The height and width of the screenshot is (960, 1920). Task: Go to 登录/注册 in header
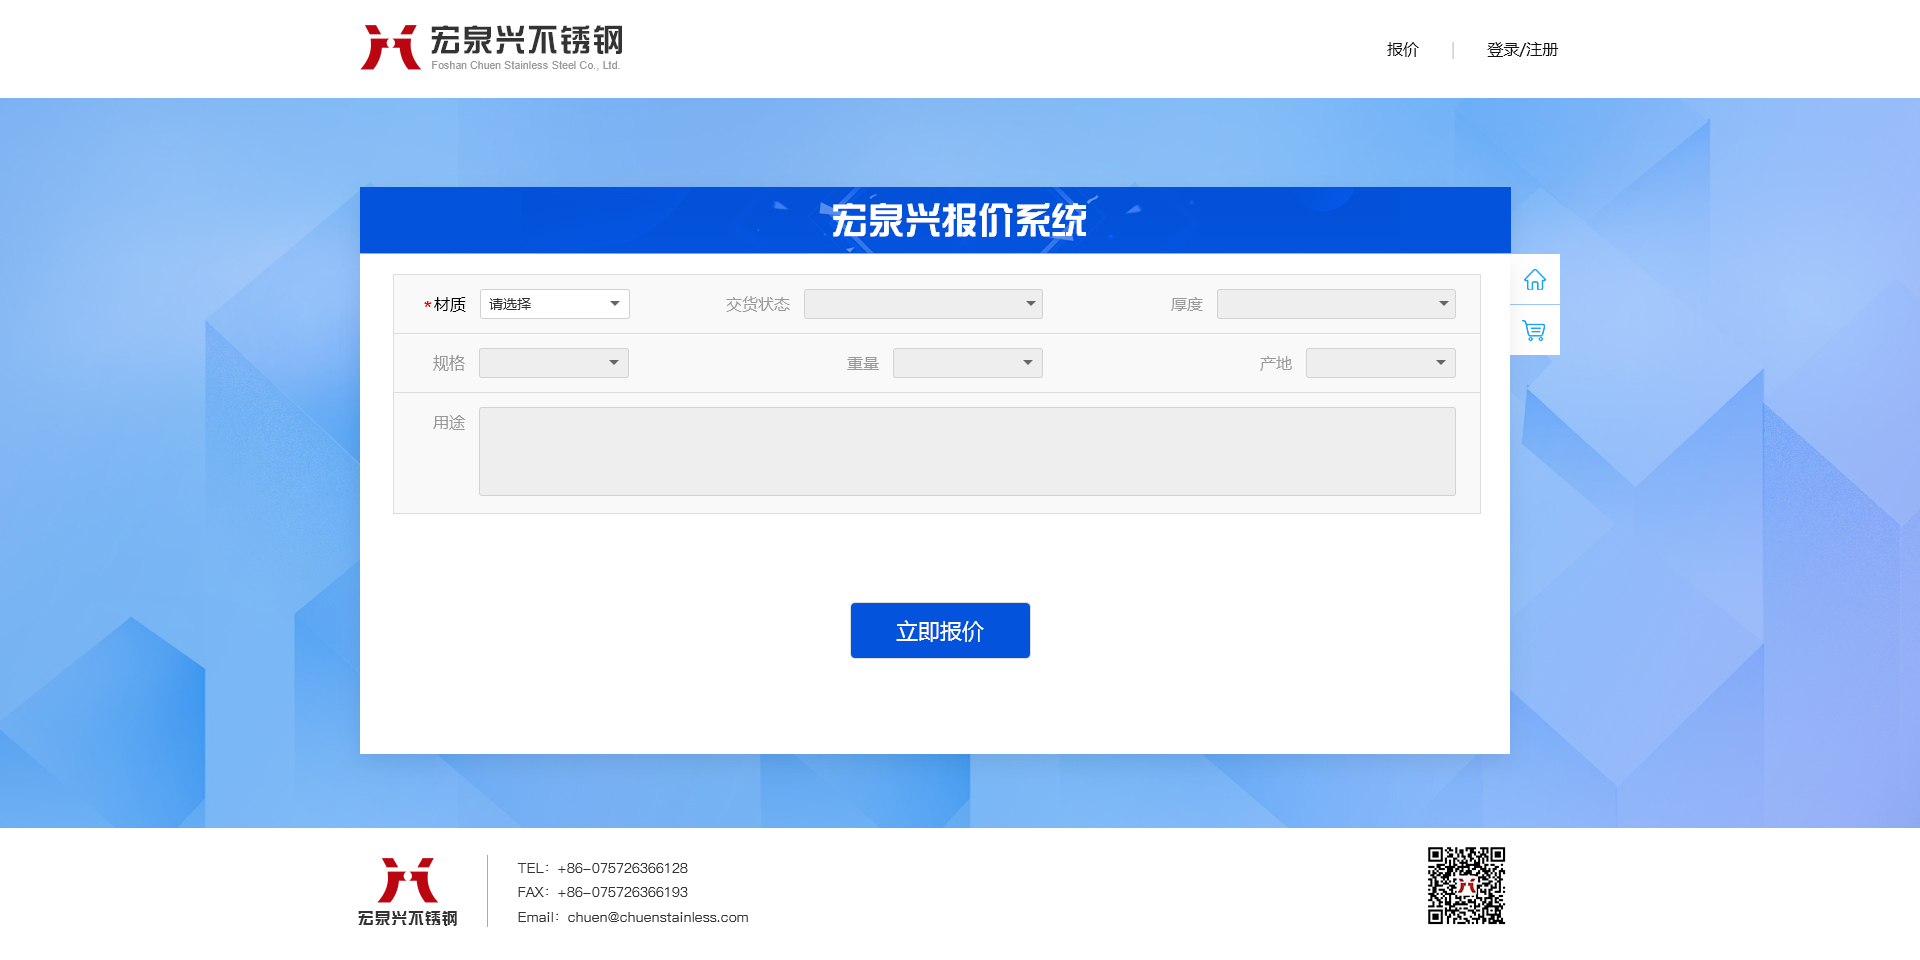point(1521,50)
